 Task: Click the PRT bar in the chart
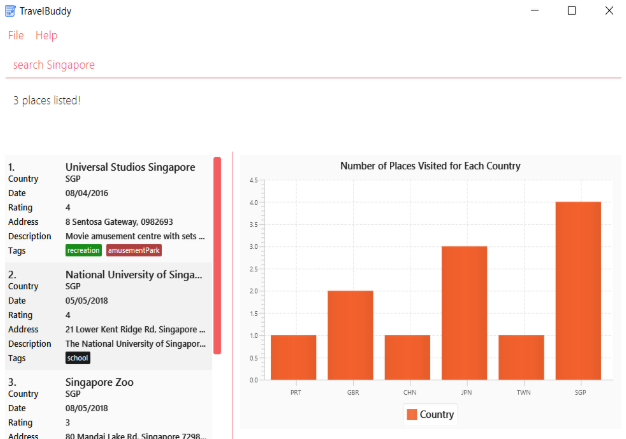tap(293, 358)
